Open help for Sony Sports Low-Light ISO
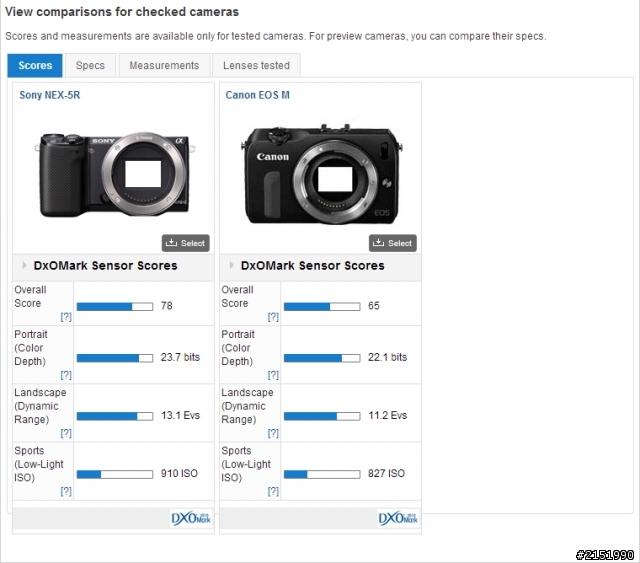This screenshot has height=563, width=640. click(66, 491)
